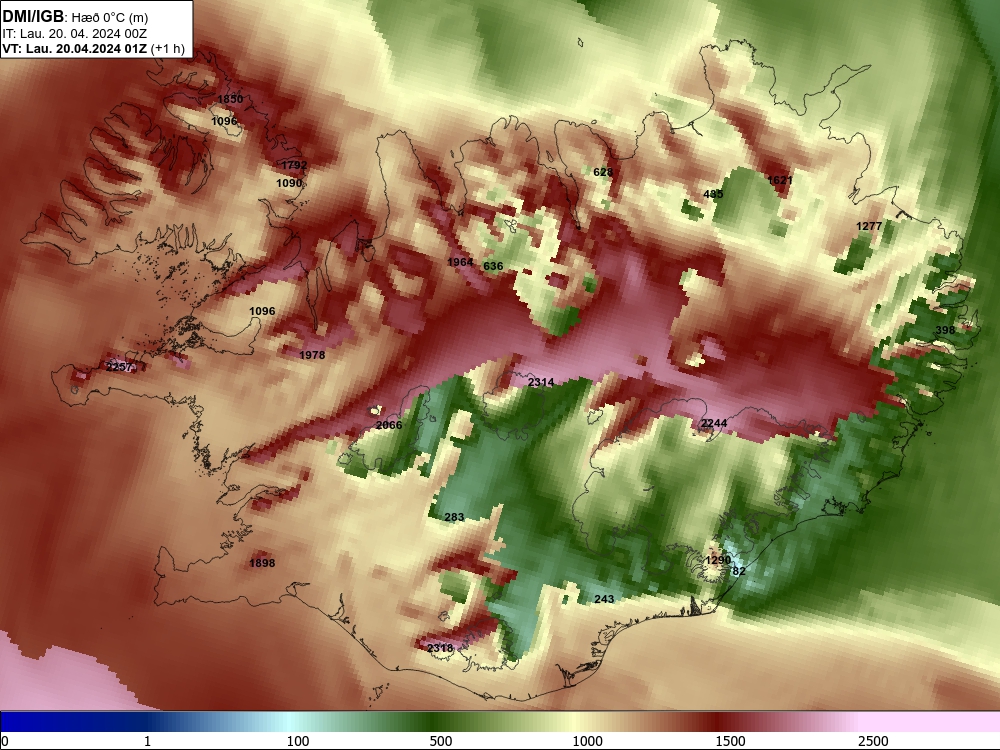Click the 1096 label above 1978
This screenshot has height=750, width=1000.
[262, 311]
